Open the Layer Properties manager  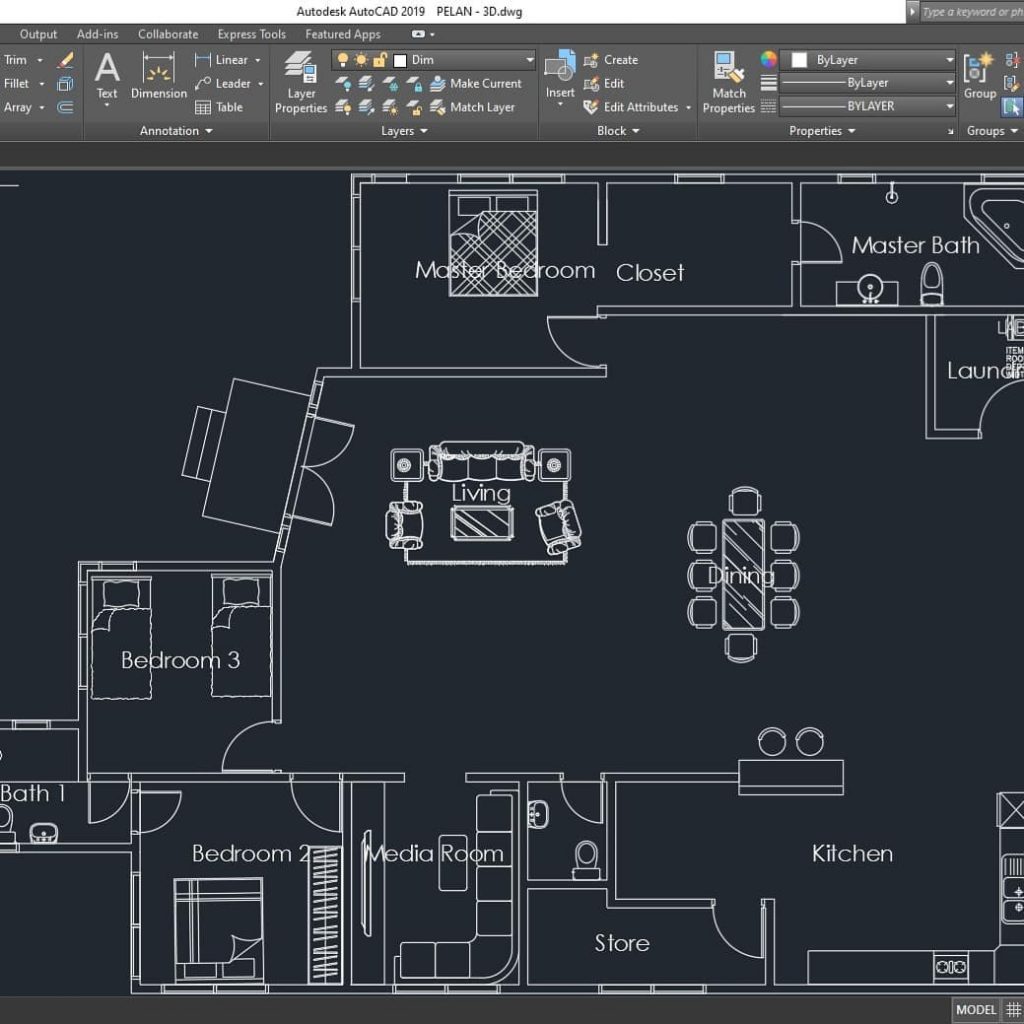301,82
